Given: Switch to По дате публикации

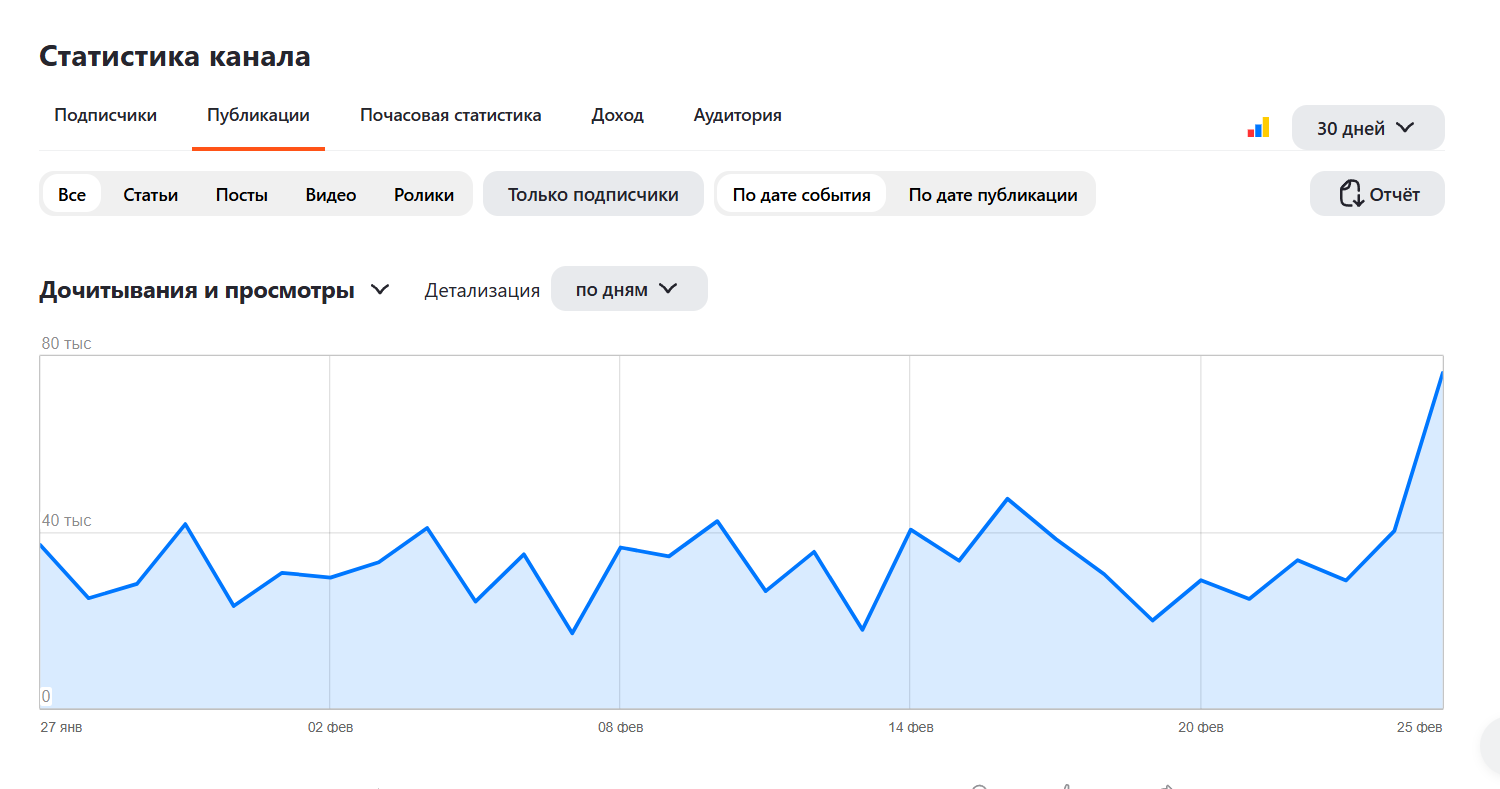Looking at the screenshot, I should 992,194.
